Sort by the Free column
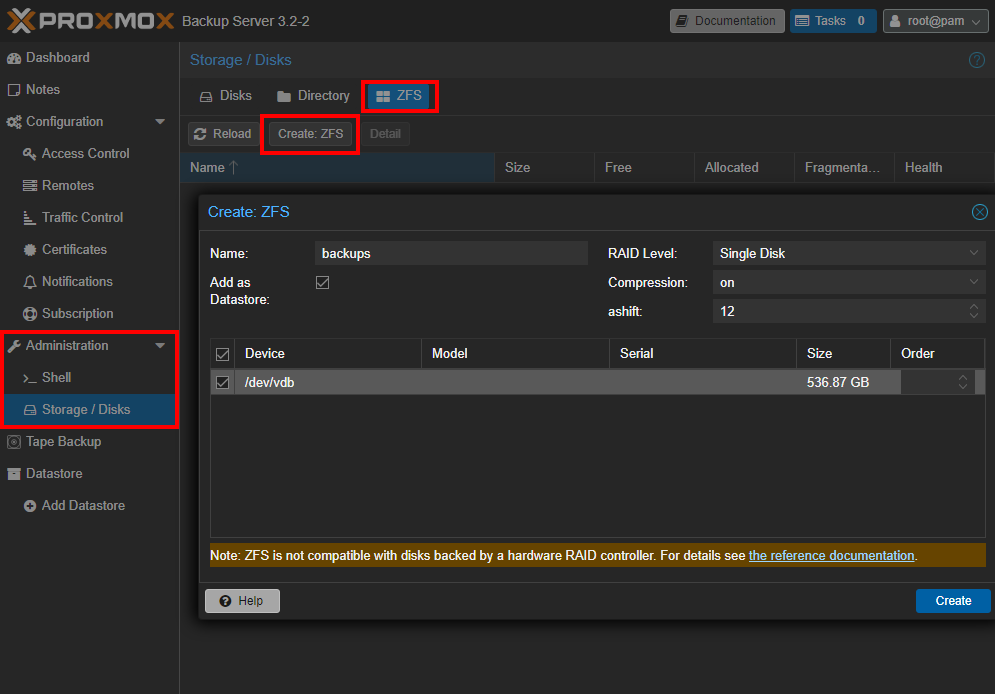 645,167
